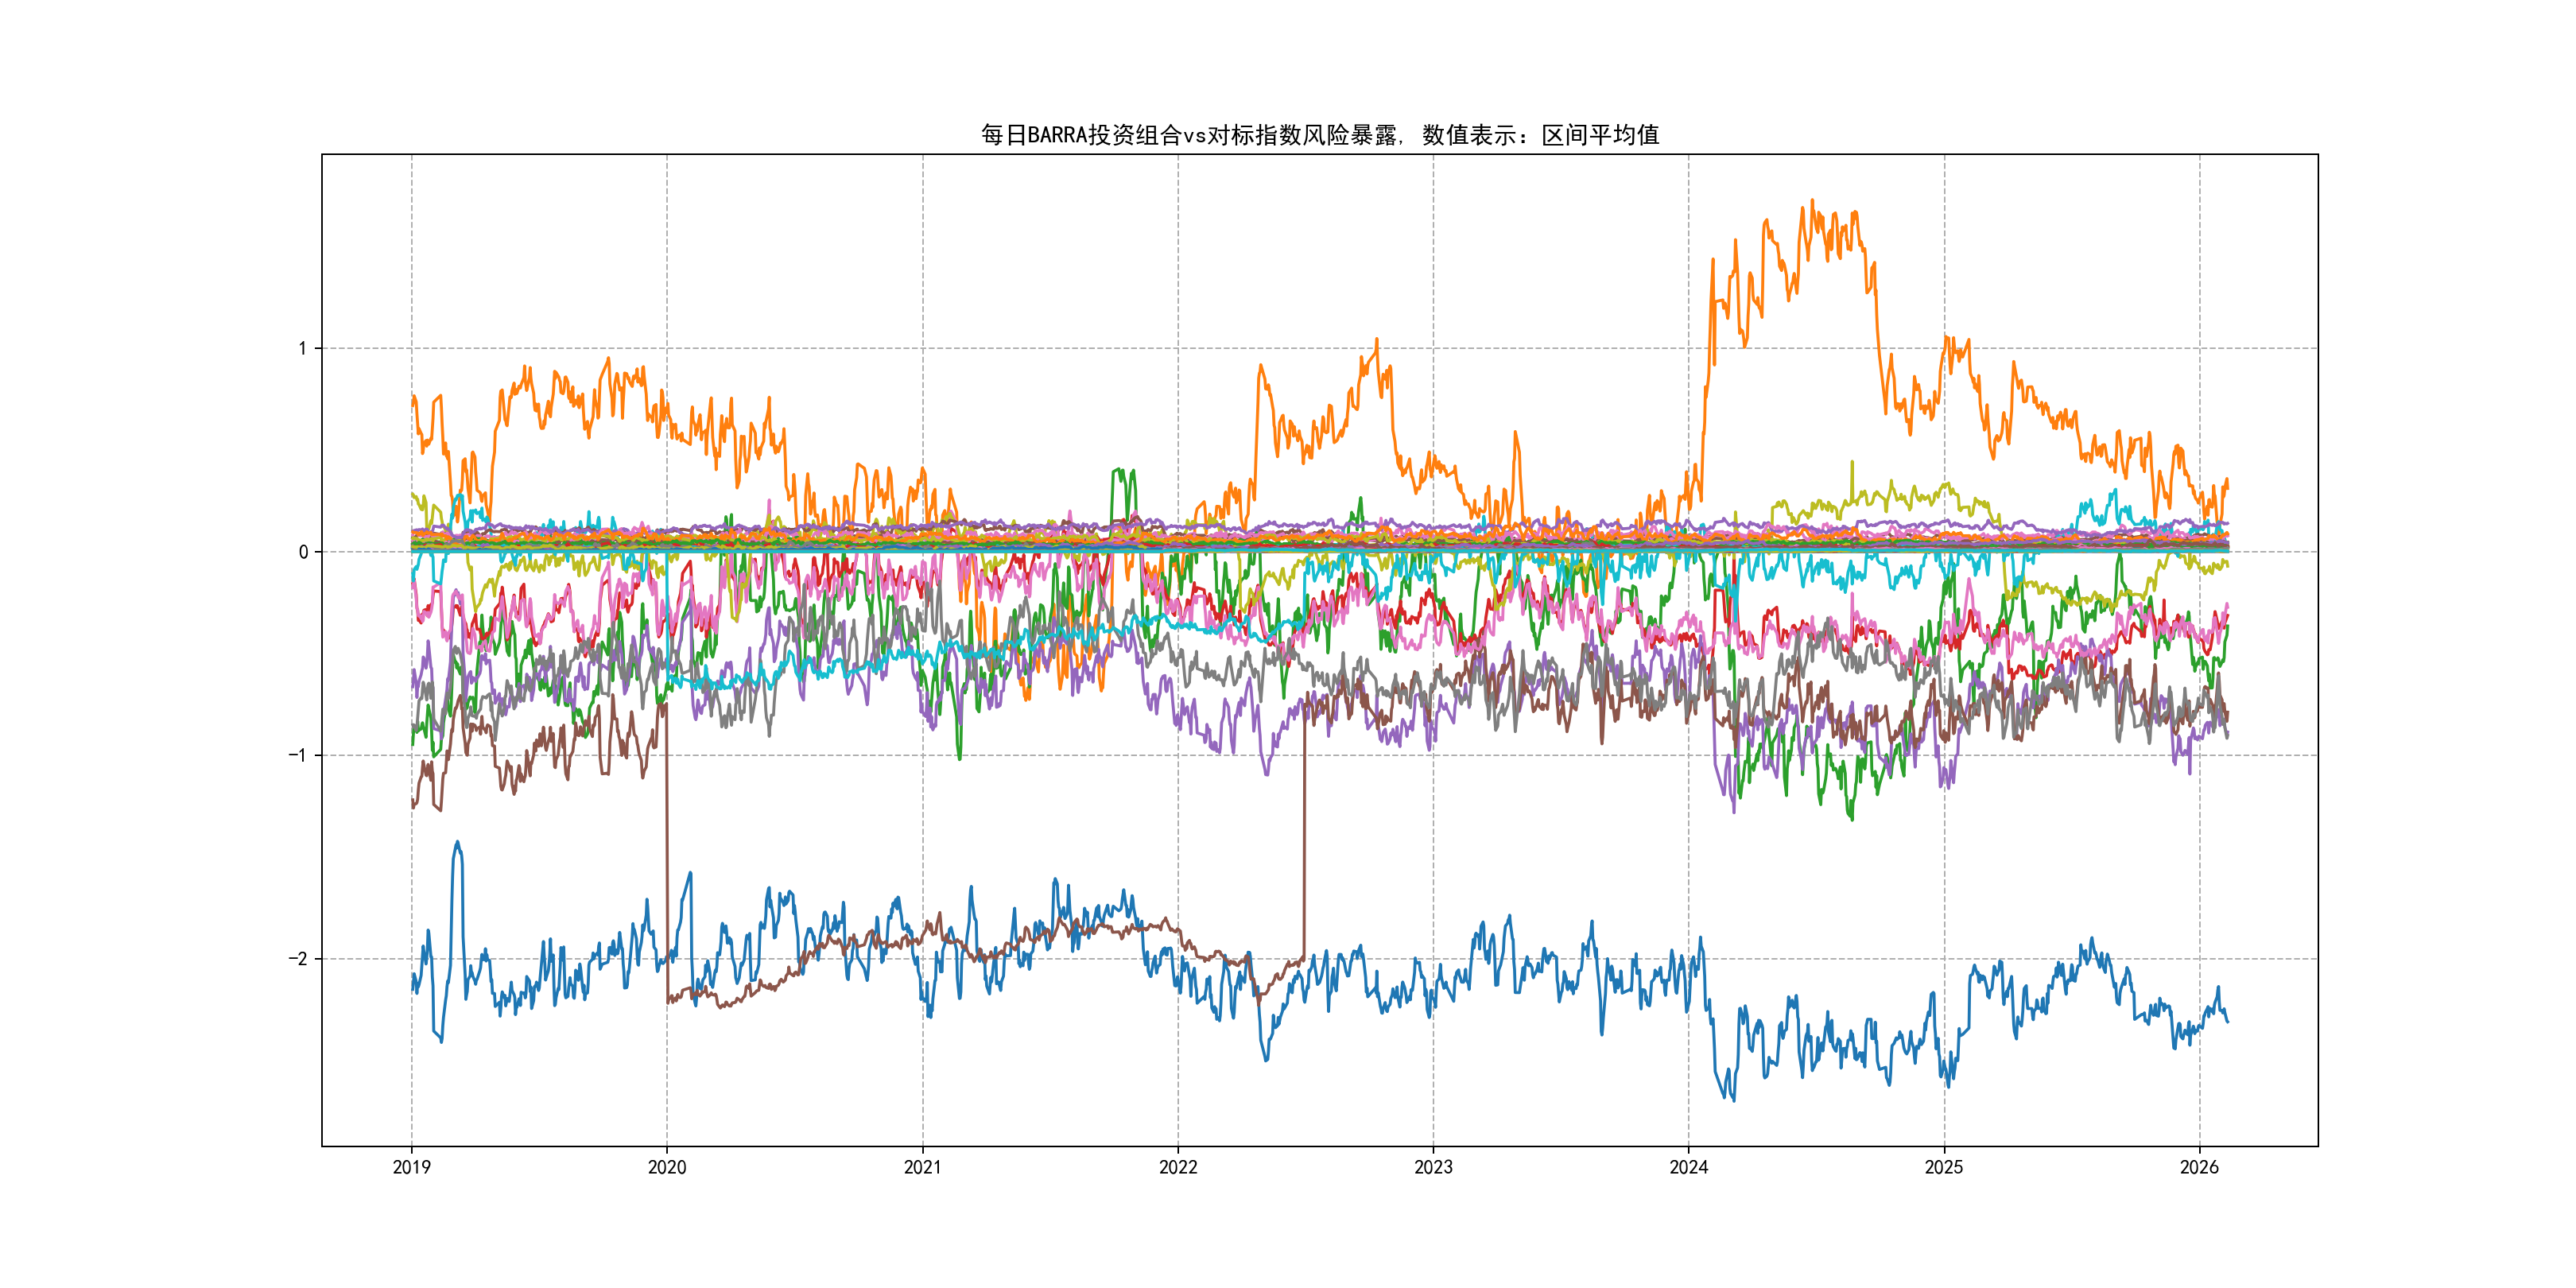Click the 2026 x-axis tick label
The height and width of the screenshot is (1288, 2576).
[2199, 1167]
